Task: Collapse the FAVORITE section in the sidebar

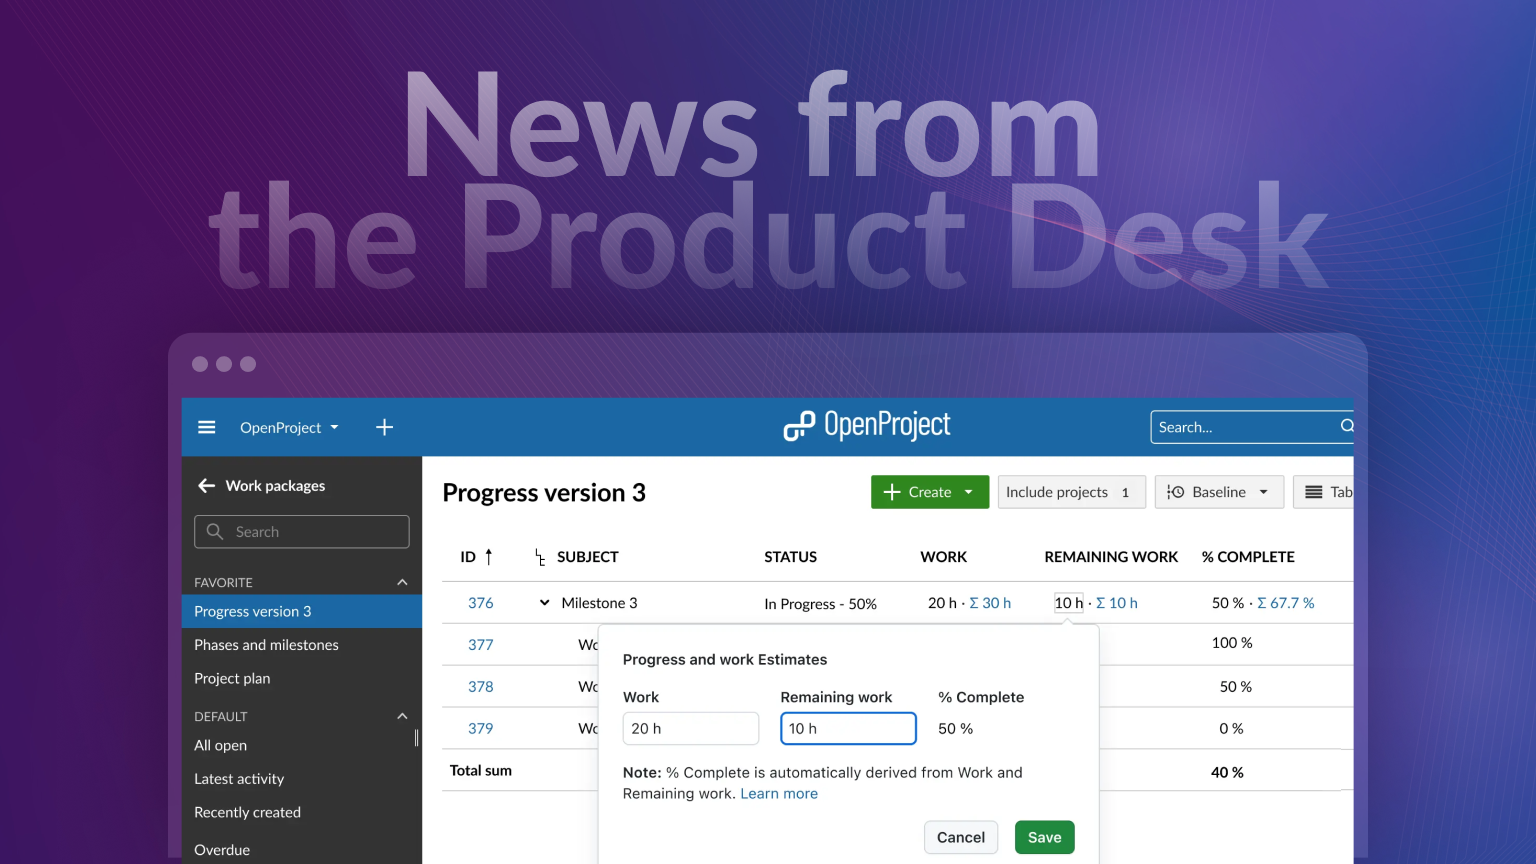Action: click(401, 581)
